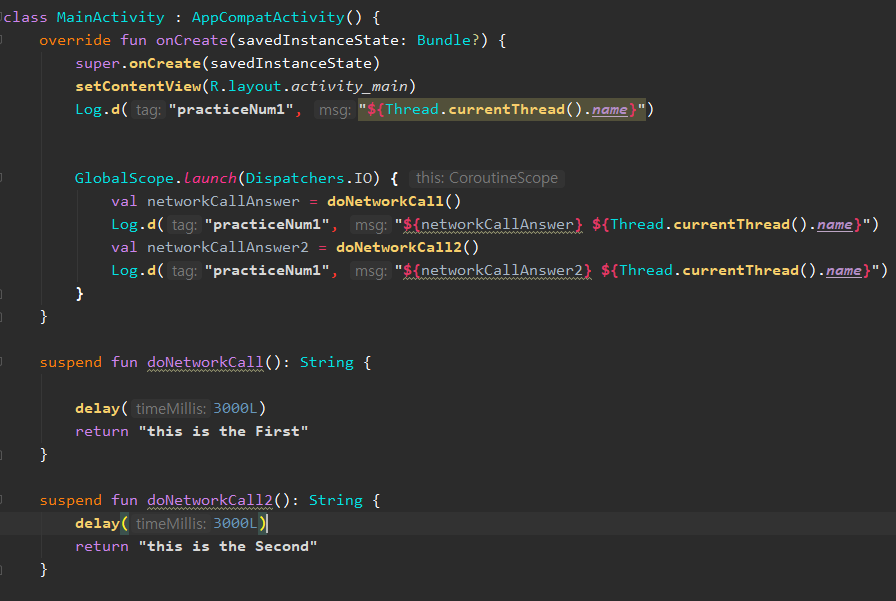Click ${networkCallAnswer2} template in third Log.d
This screenshot has height=601, width=896.
(497, 270)
